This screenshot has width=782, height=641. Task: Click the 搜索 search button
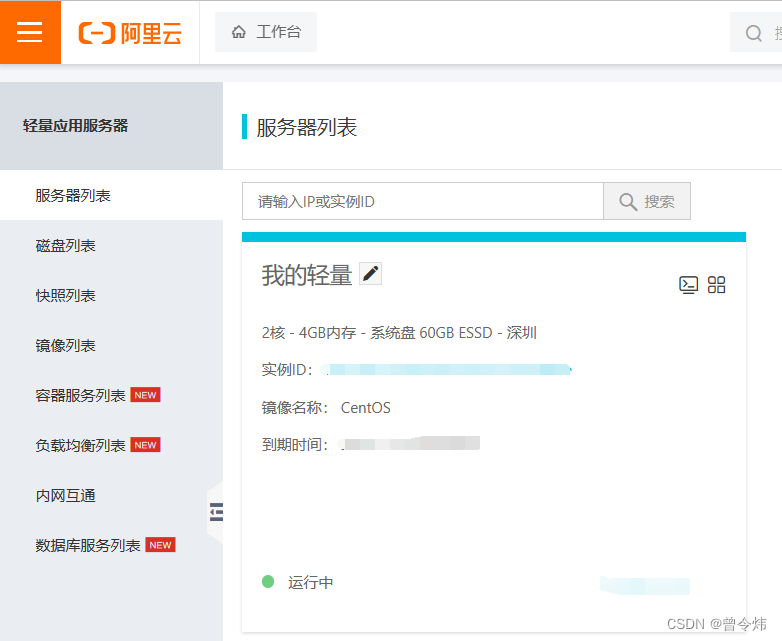point(647,201)
